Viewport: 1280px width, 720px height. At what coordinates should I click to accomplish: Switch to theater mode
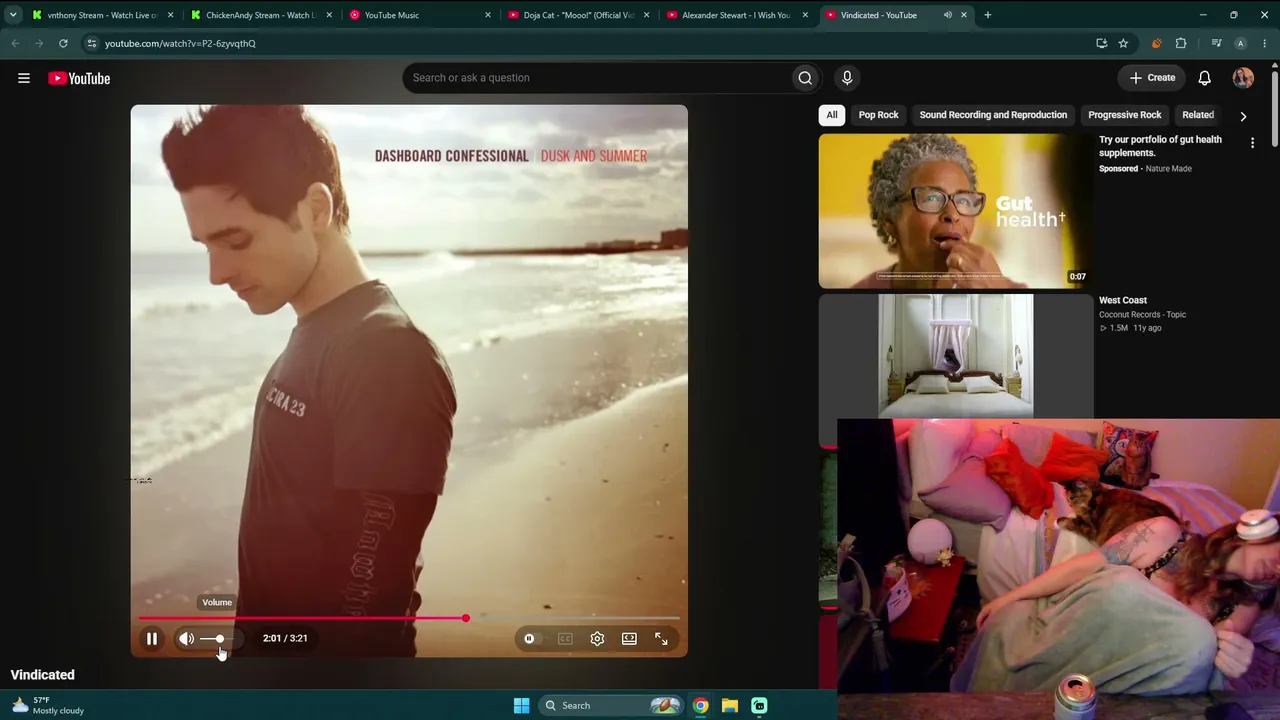tap(629, 638)
